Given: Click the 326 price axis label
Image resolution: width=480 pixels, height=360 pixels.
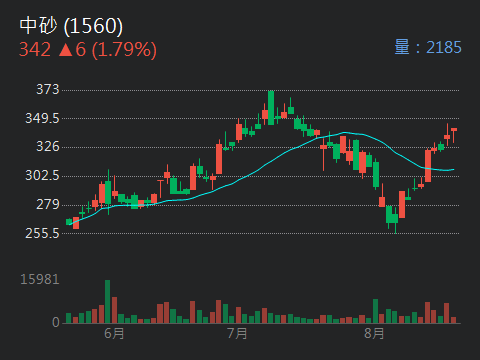Looking at the screenshot, I should tap(48, 146).
